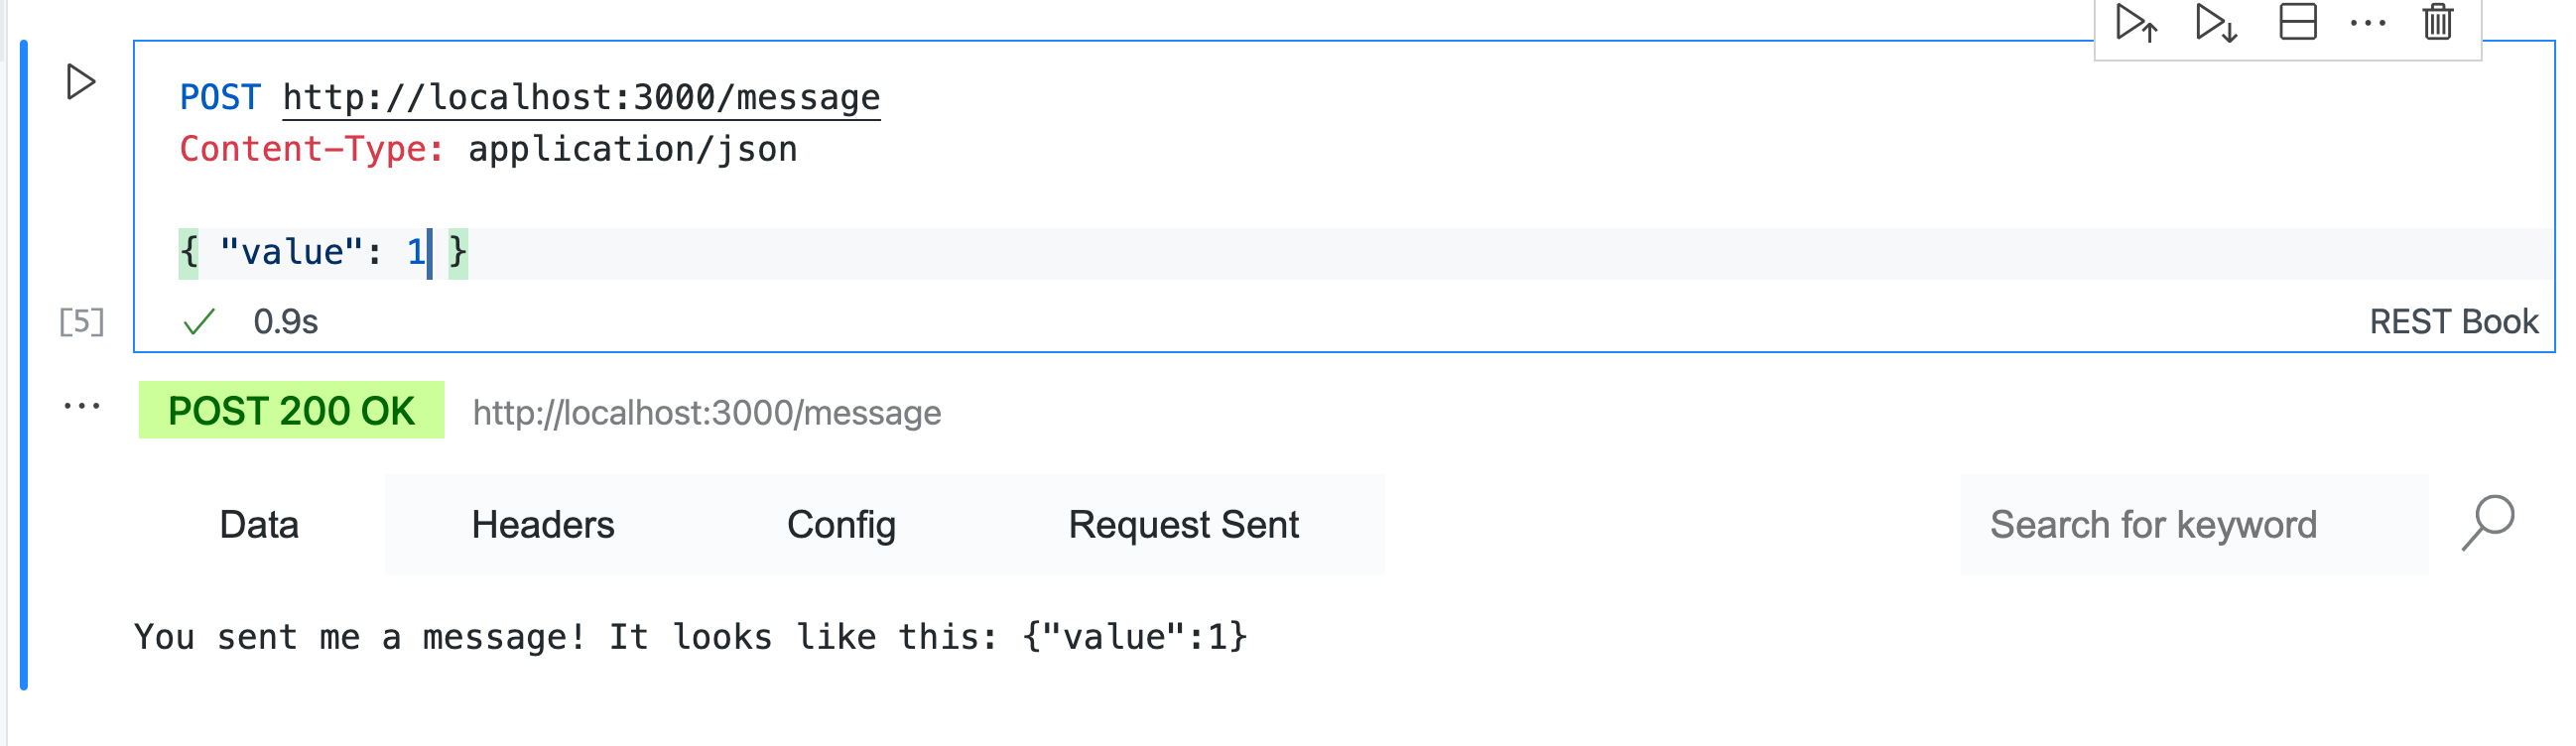
Task: Open the localhost:3000/message link in the cell
Action: point(580,96)
